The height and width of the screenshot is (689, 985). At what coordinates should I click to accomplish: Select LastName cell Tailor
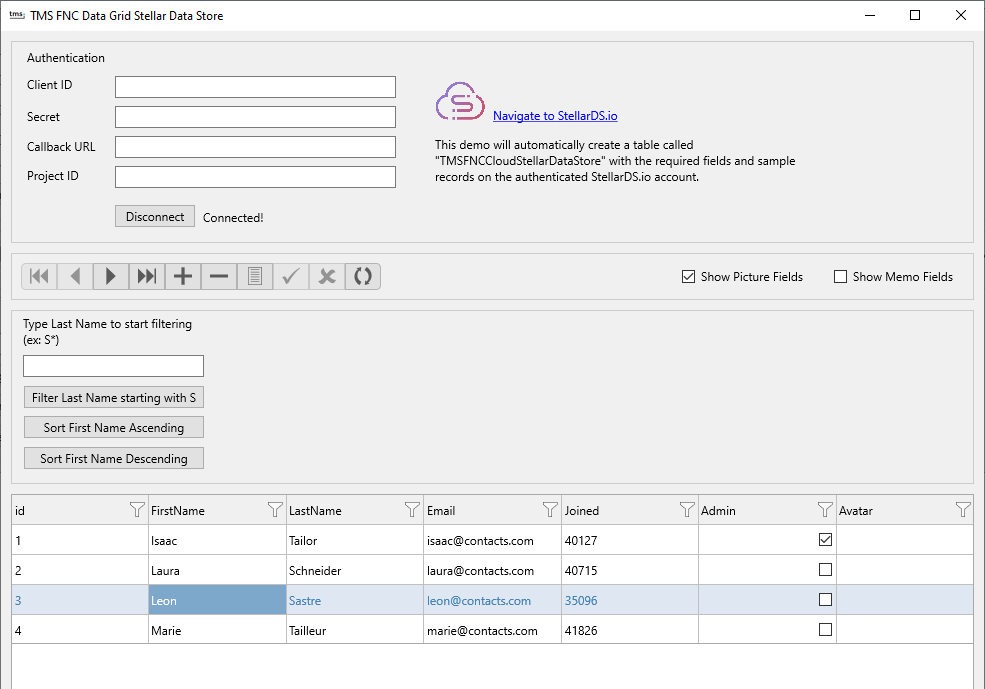[355, 540]
